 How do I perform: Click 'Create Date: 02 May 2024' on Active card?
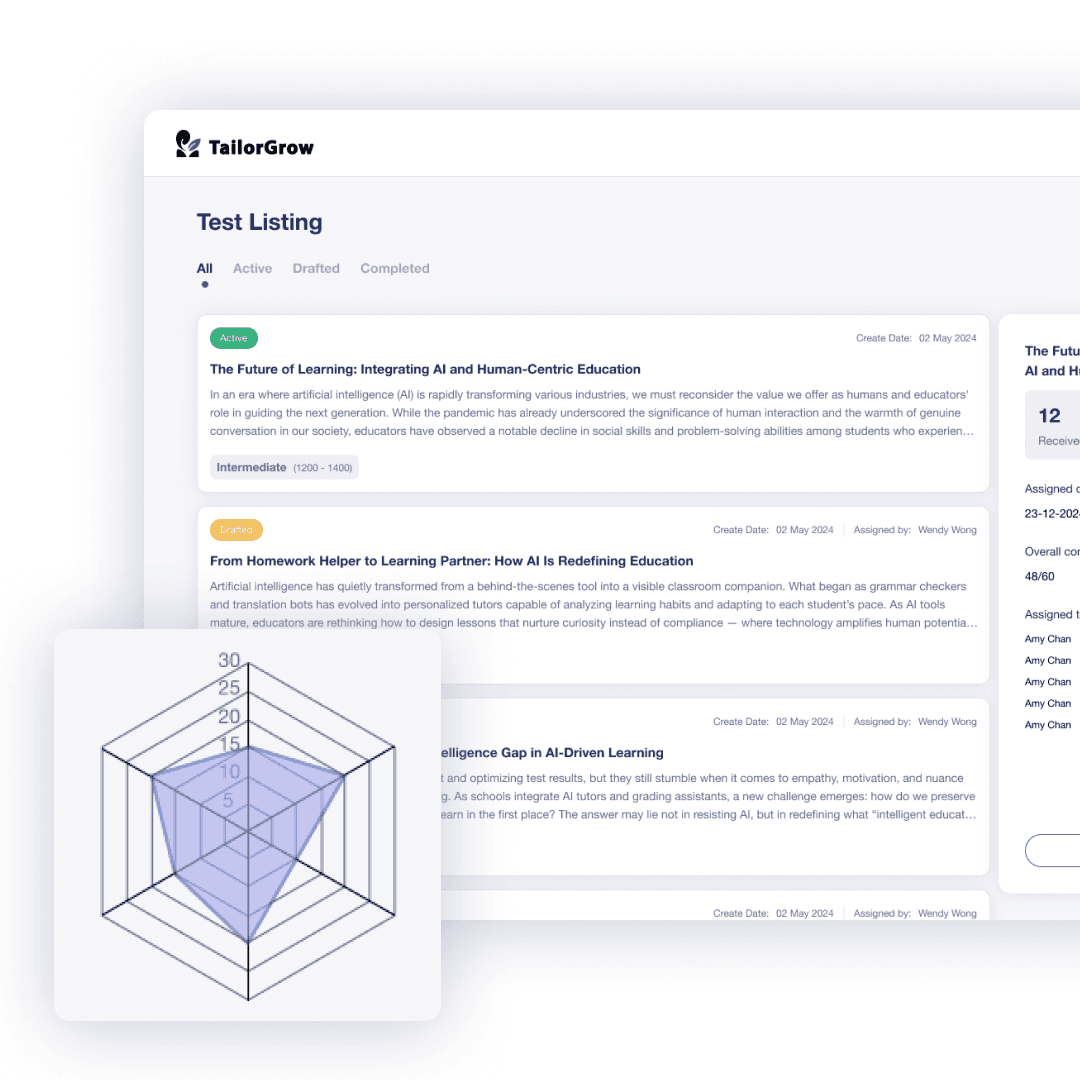(x=916, y=338)
